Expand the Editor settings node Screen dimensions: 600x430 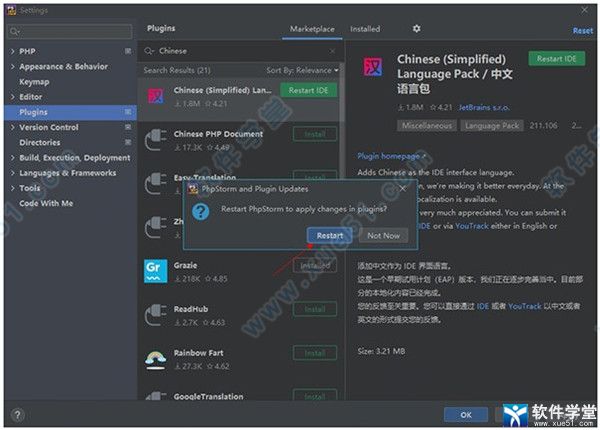(13, 97)
